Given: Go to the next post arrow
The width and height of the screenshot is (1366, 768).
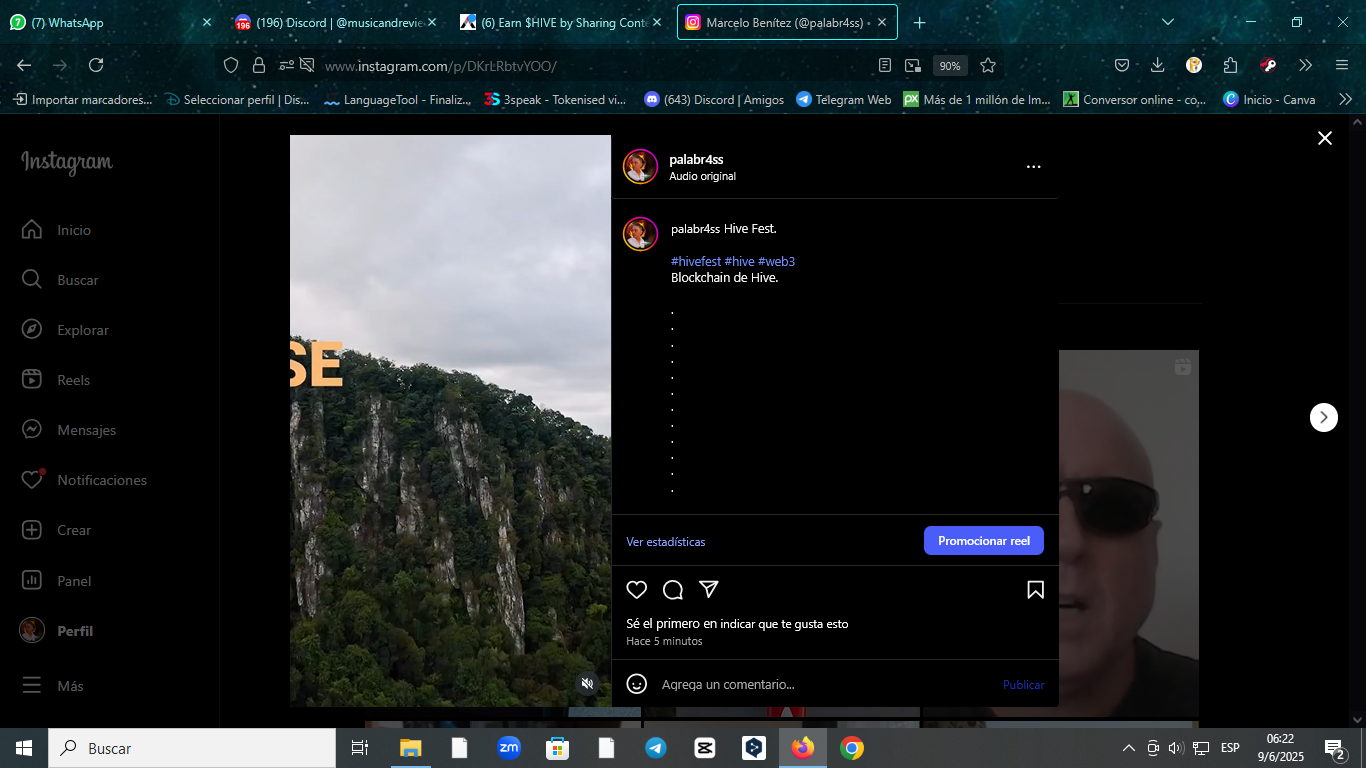Looking at the screenshot, I should pos(1324,417).
